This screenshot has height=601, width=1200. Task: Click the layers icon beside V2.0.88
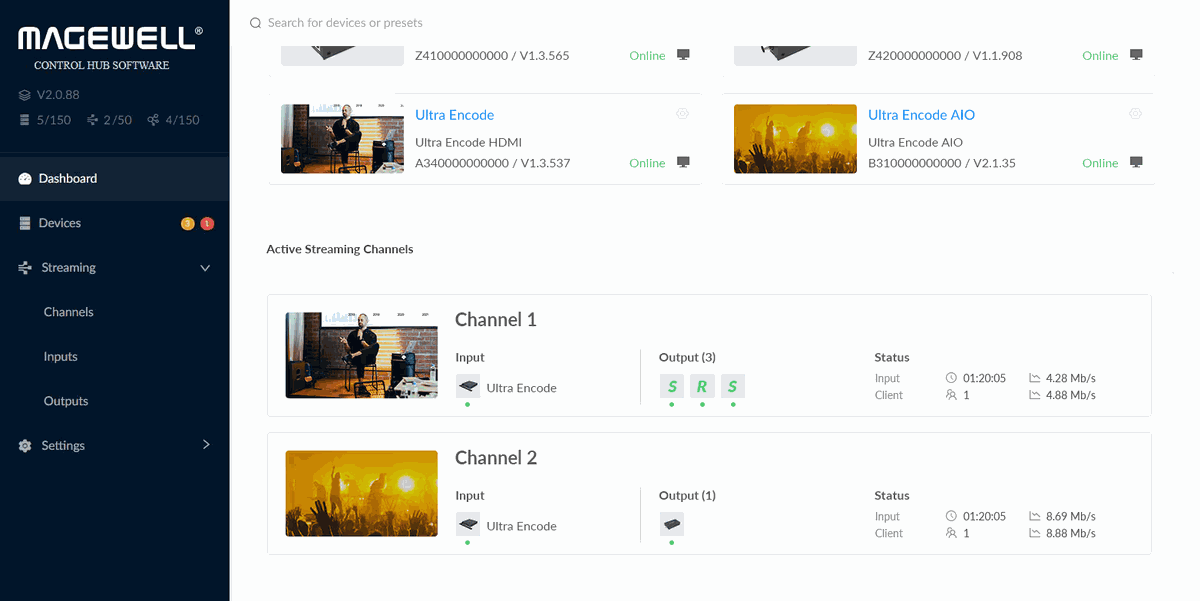tap(25, 95)
